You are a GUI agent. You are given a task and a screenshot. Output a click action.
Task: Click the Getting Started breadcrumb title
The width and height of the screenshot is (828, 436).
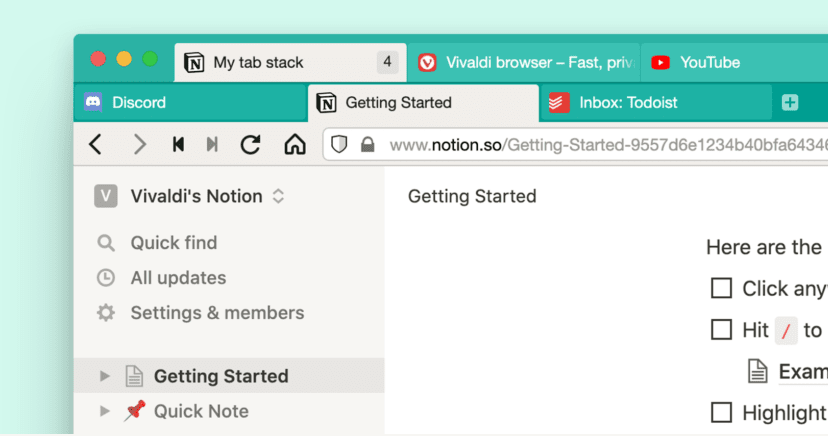pos(472,196)
